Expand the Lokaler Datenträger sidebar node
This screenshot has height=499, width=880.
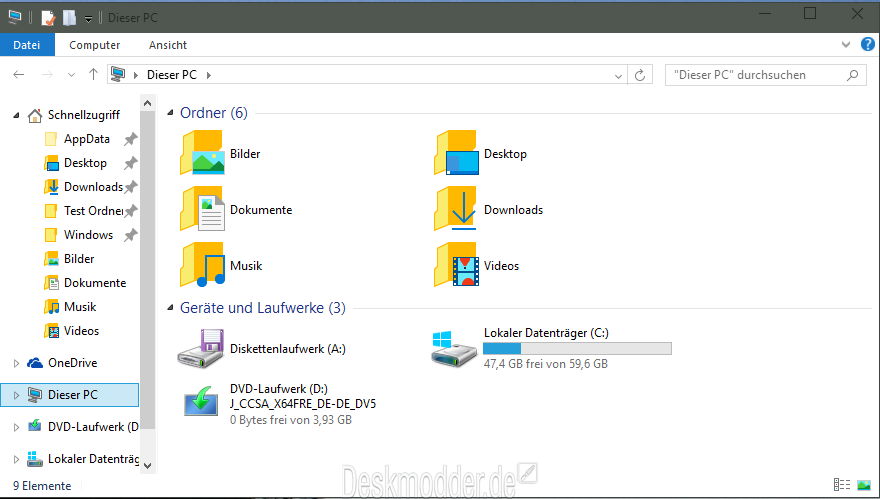(16, 460)
